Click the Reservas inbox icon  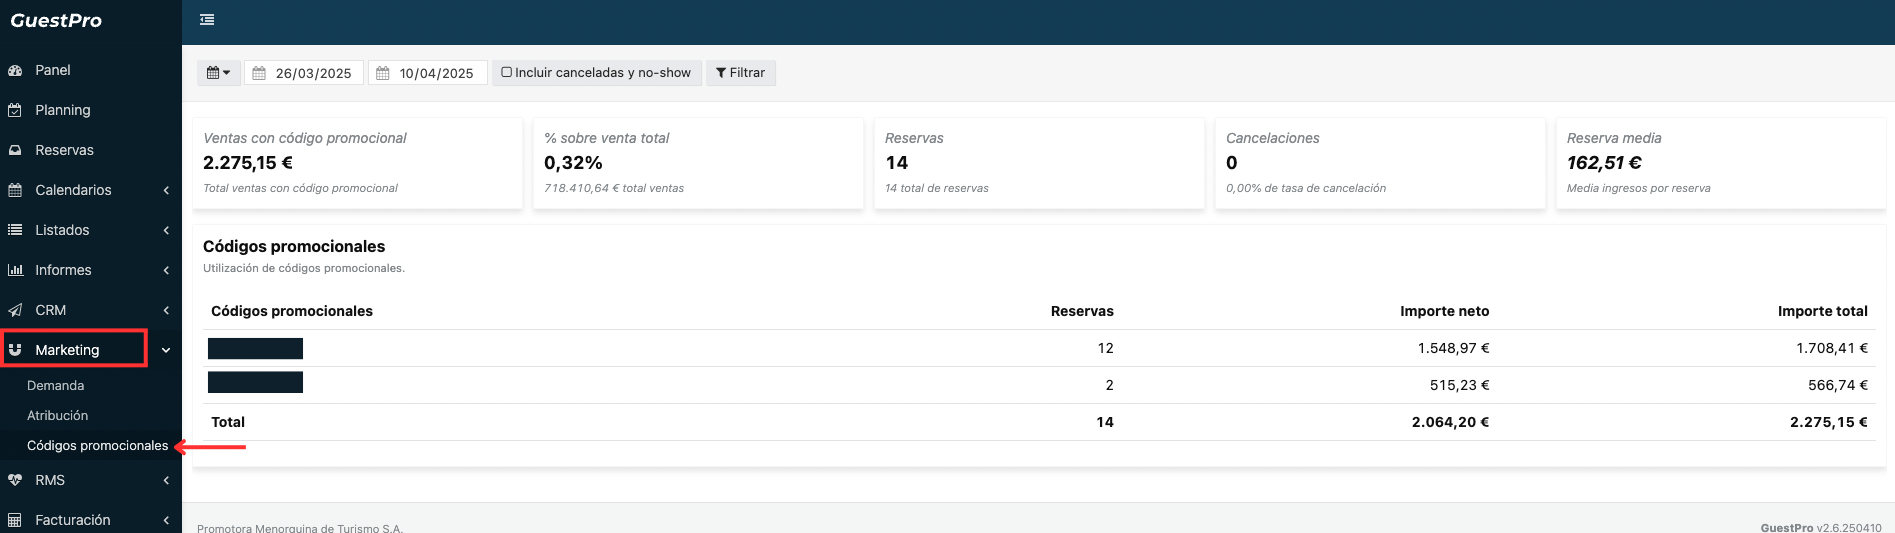[x=15, y=150]
